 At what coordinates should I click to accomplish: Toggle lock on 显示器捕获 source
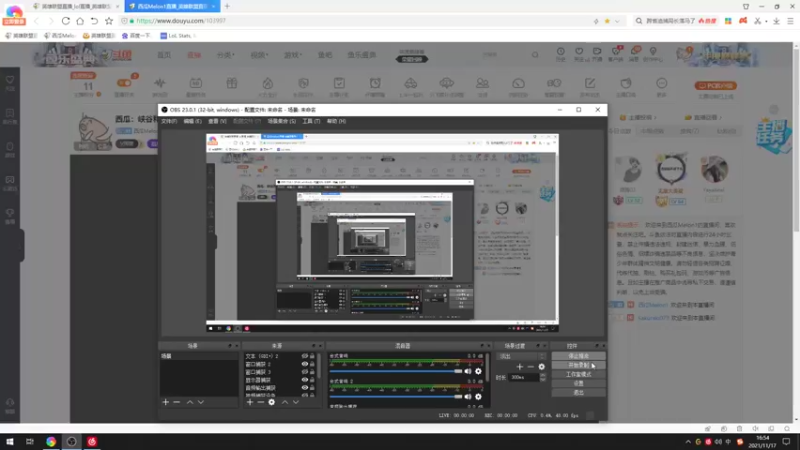coord(312,380)
